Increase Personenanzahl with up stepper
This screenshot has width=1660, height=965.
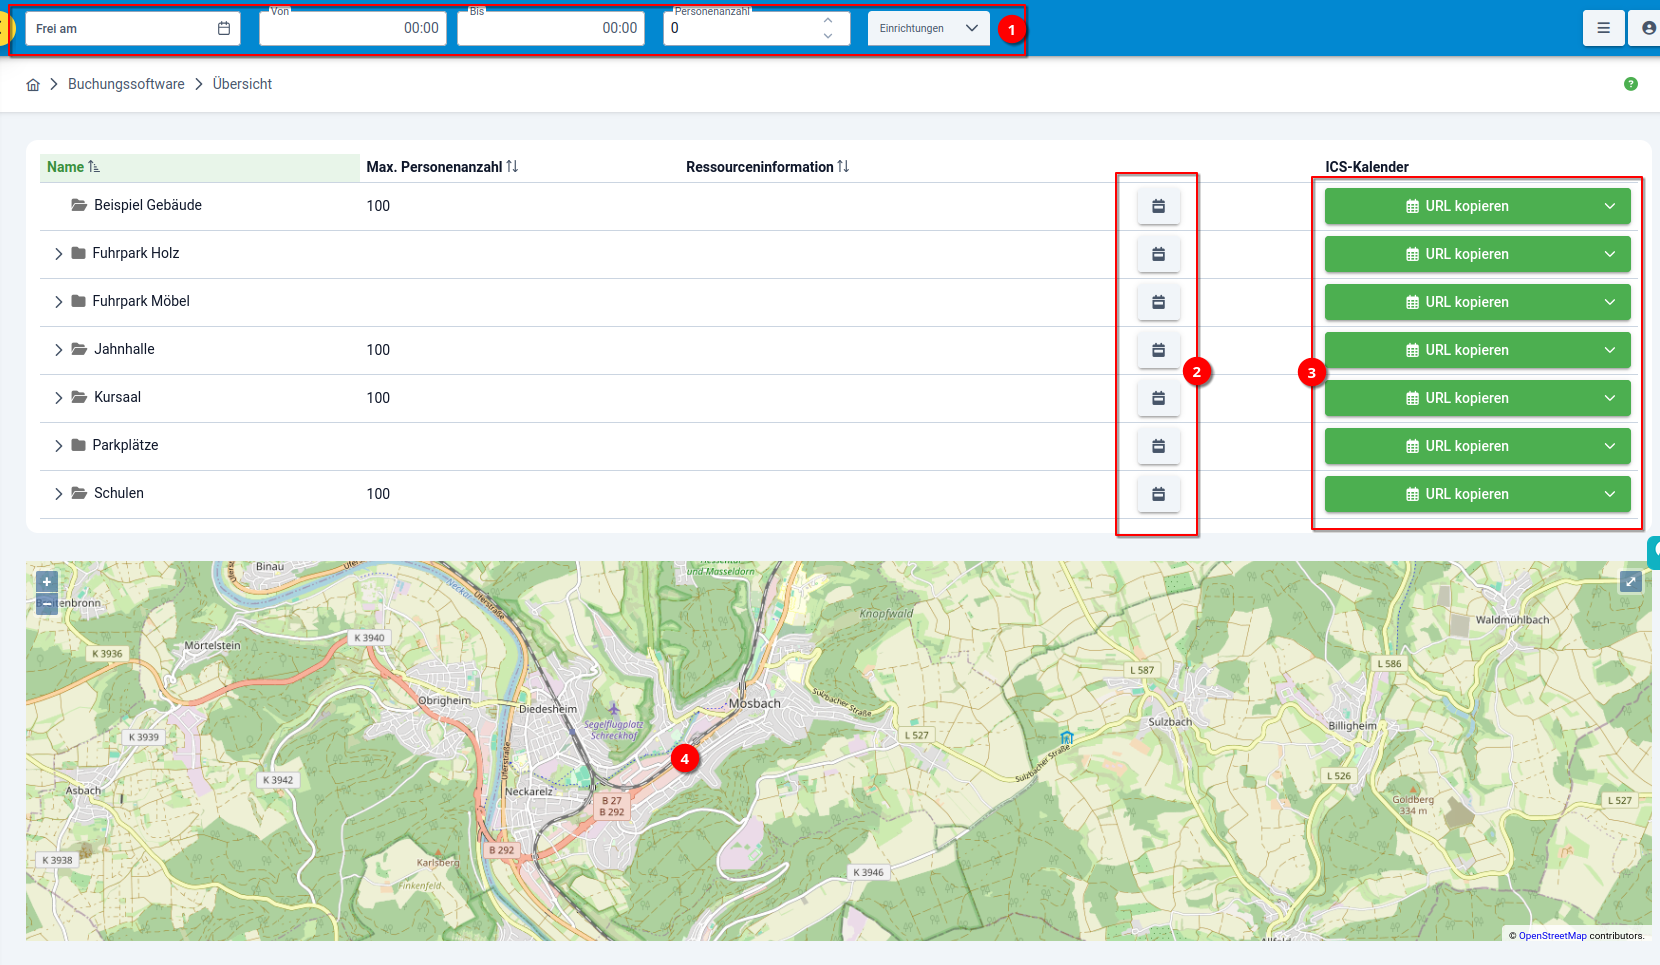828,21
